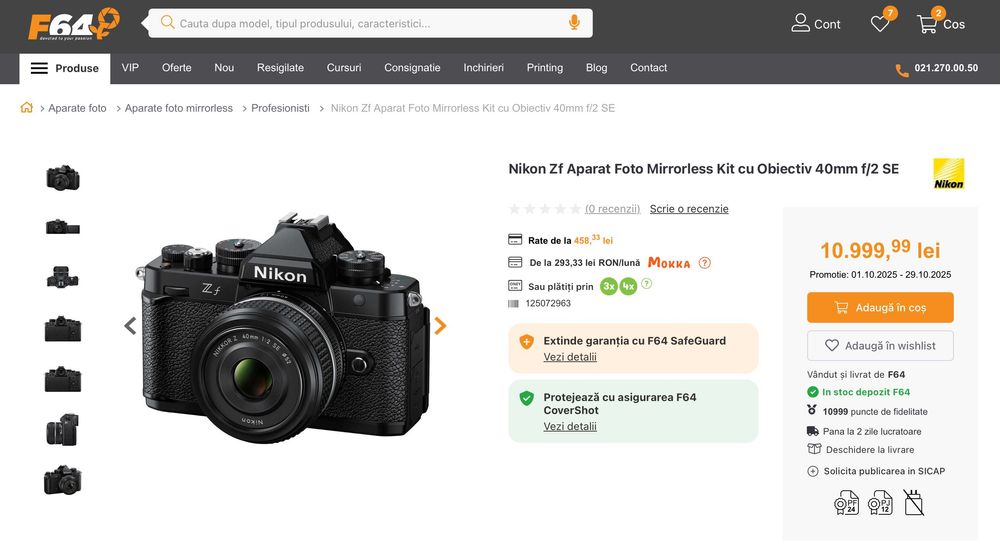Select second thumbnail, top view
1000x544 pixels.
click(62, 226)
